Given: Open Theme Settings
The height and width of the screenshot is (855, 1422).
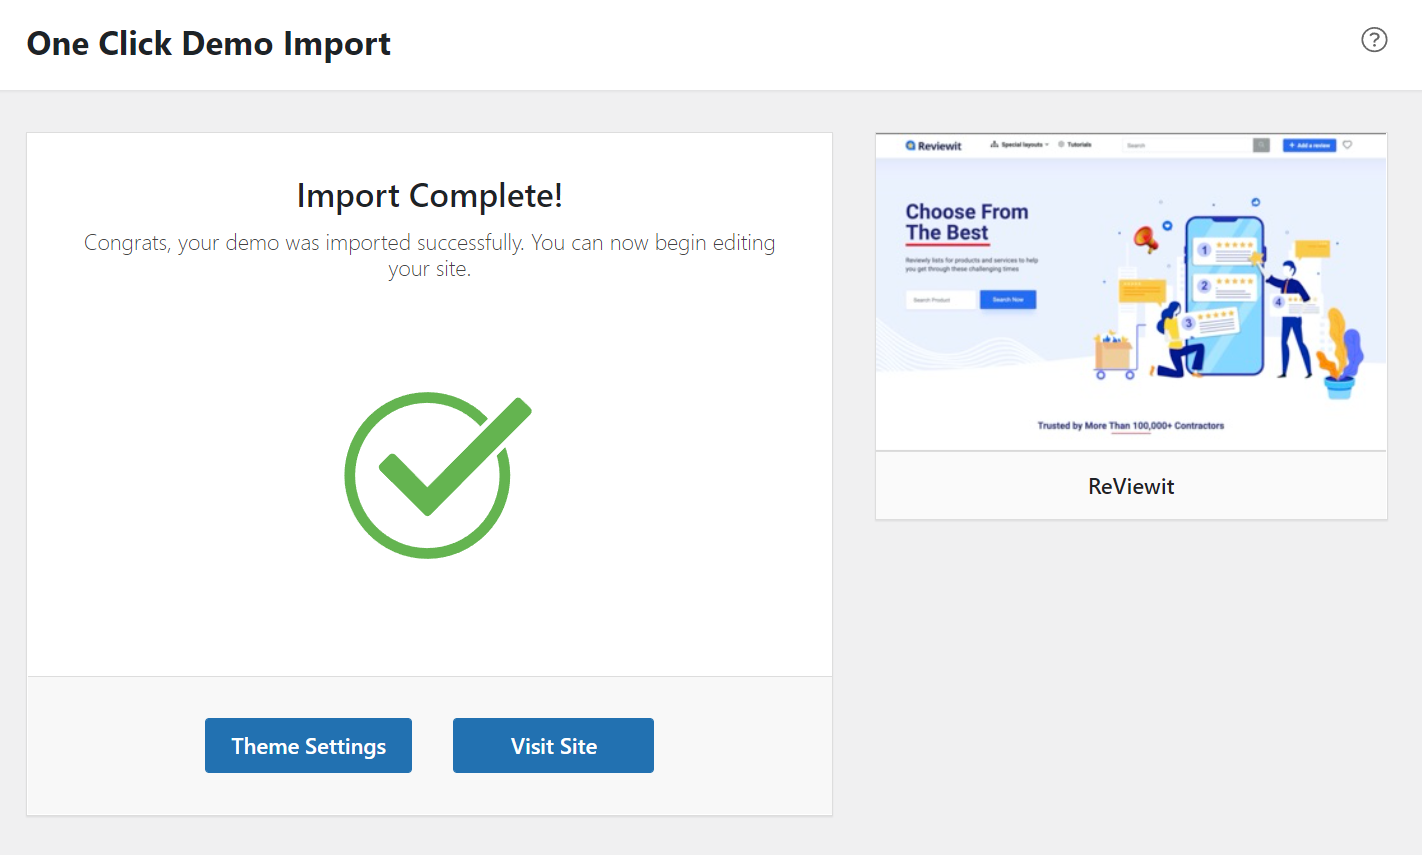Looking at the screenshot, I should click(308, 745).
